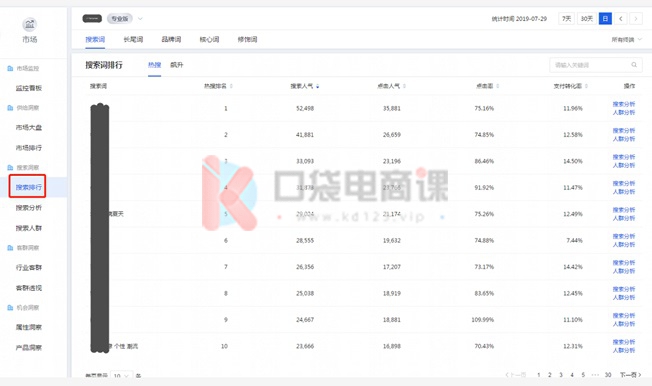Viewport: 652px width, 386px height.
Task: Click 搜索分析 link in rank 8 row
Action: 624,289
